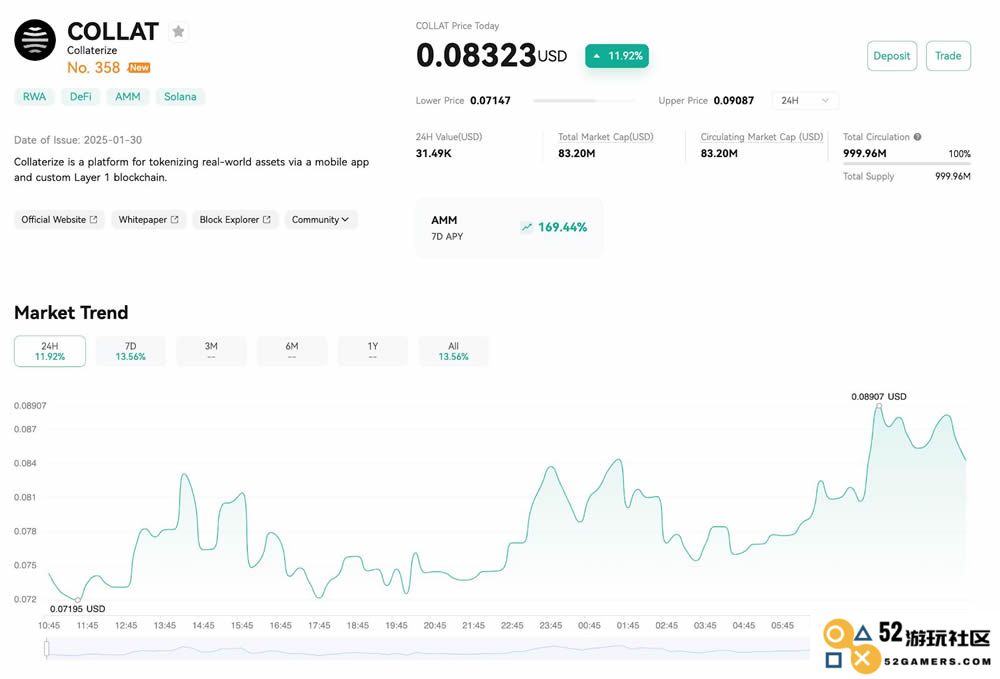Click the Trade button
1000x679 pixels.
948,56
